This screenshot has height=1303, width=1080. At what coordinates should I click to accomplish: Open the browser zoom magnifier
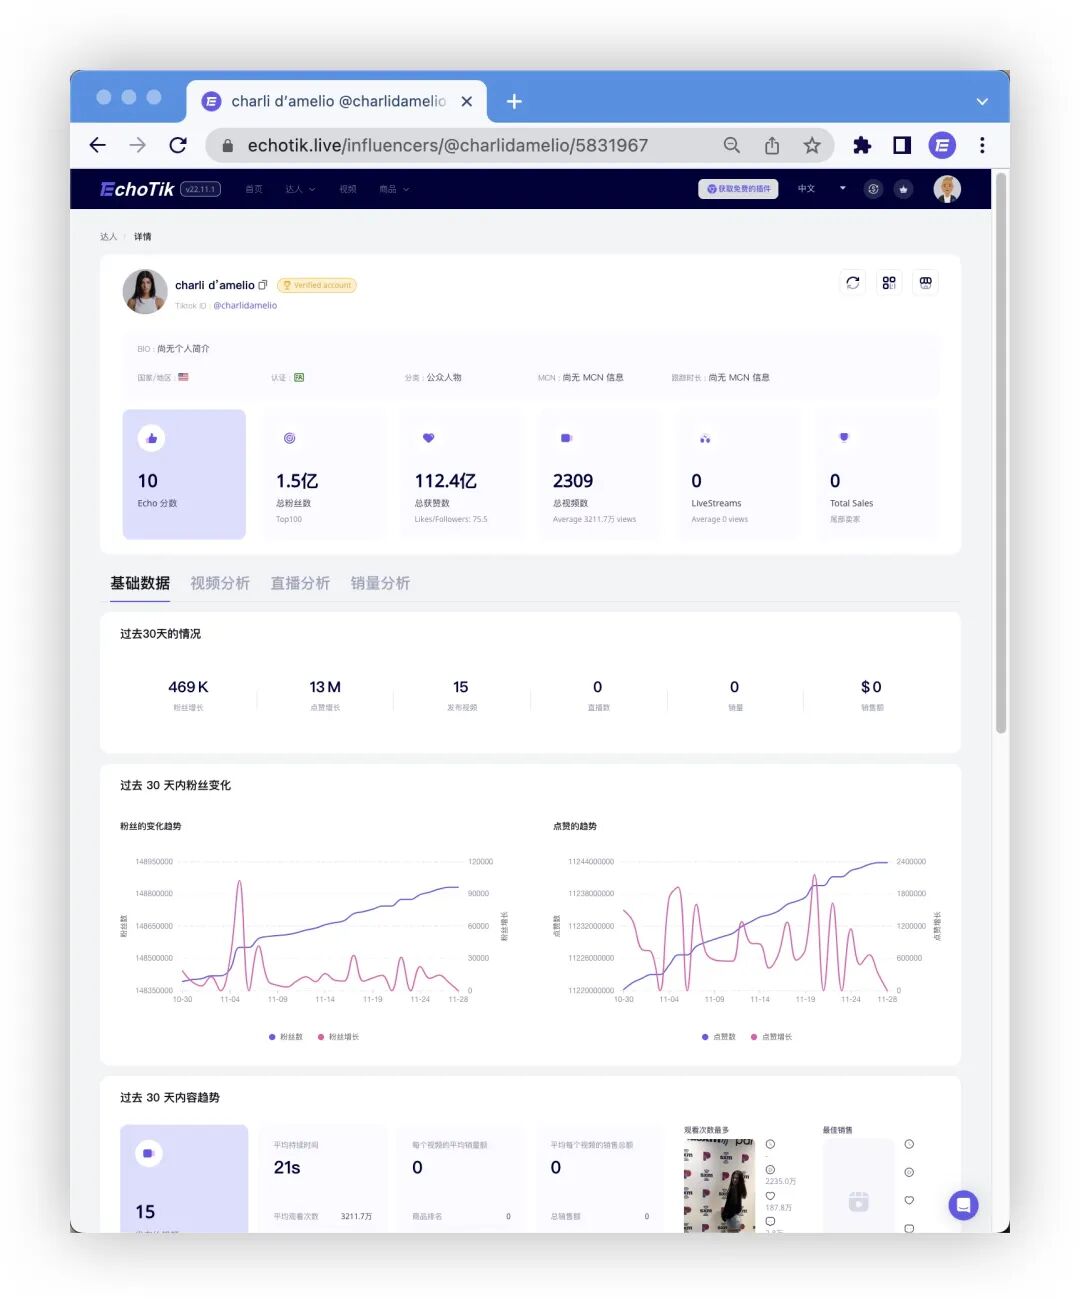coord(732,145)
